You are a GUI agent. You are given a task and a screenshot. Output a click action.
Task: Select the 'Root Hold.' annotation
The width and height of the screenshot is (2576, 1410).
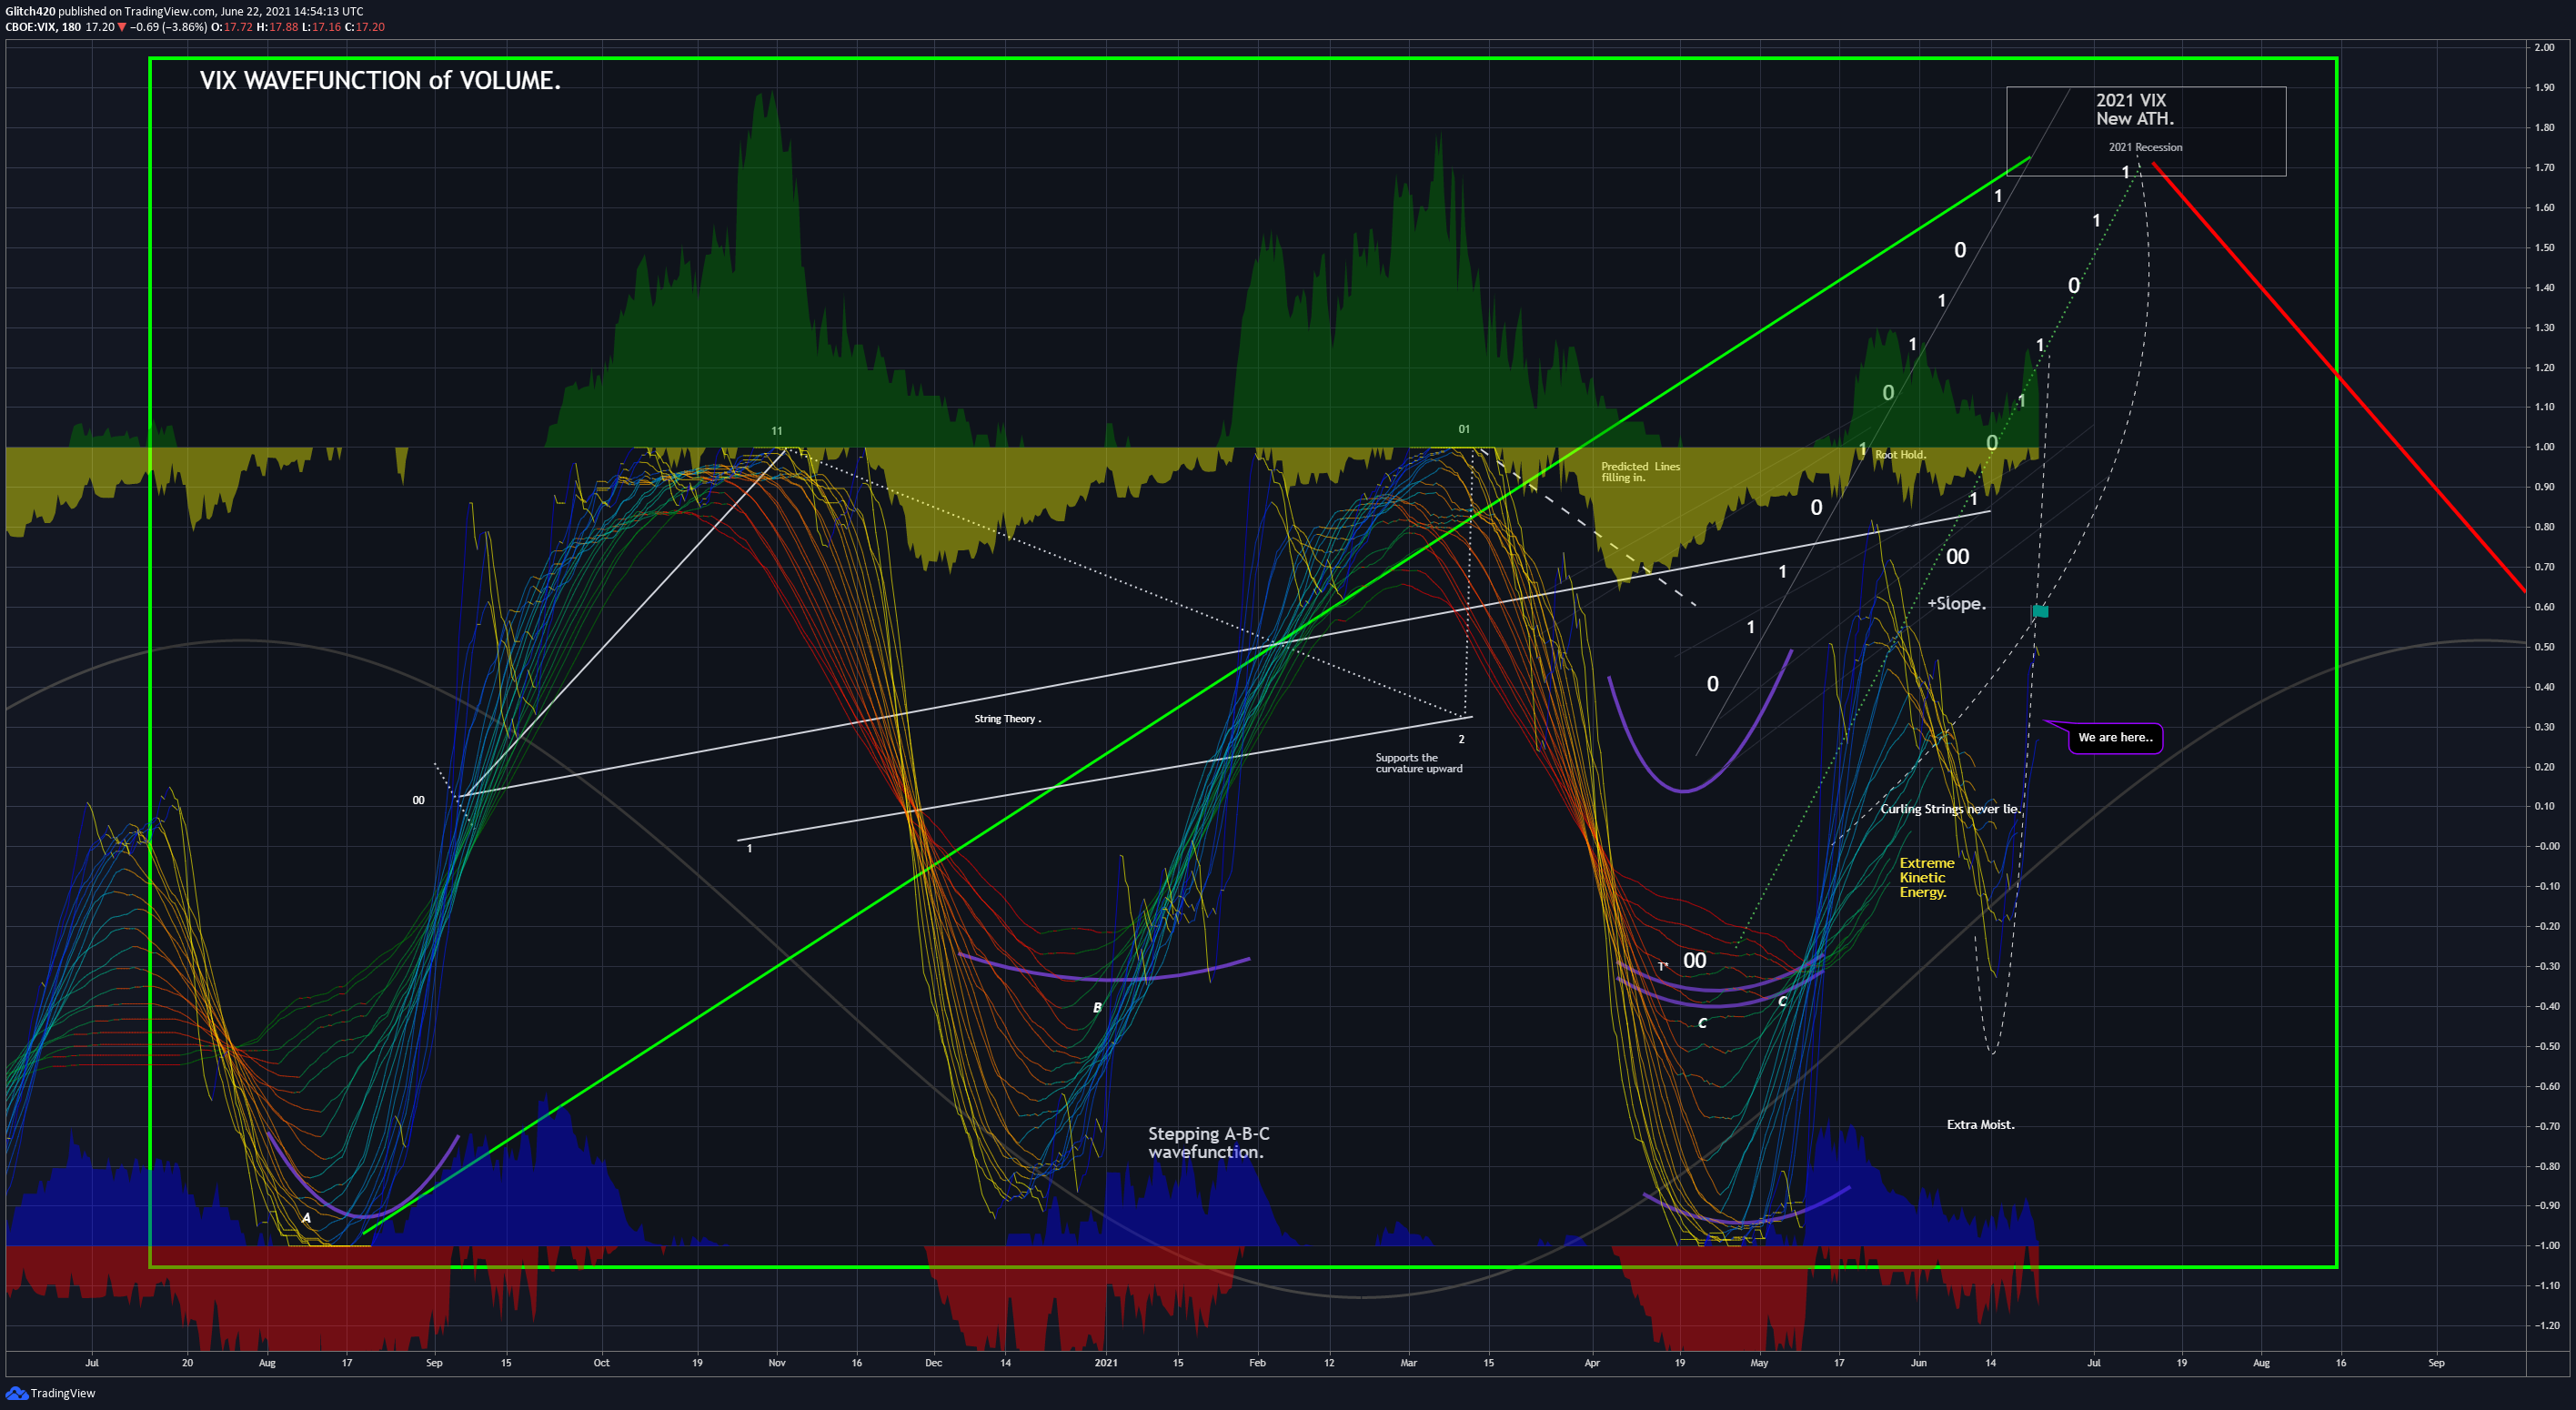1900,455
